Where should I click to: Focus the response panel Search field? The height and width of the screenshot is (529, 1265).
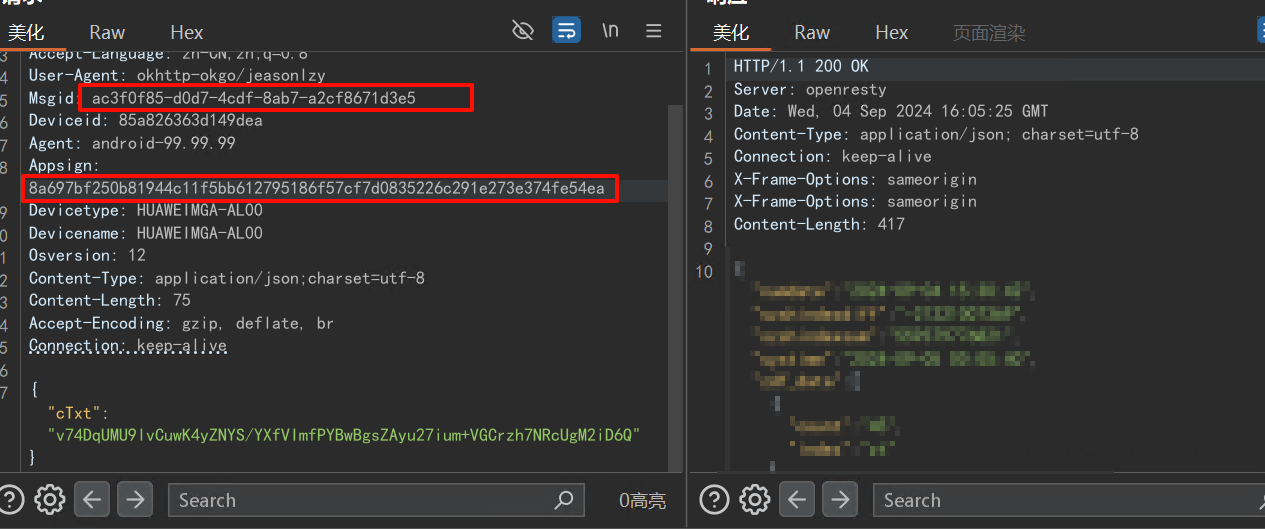click(1060, 499)
